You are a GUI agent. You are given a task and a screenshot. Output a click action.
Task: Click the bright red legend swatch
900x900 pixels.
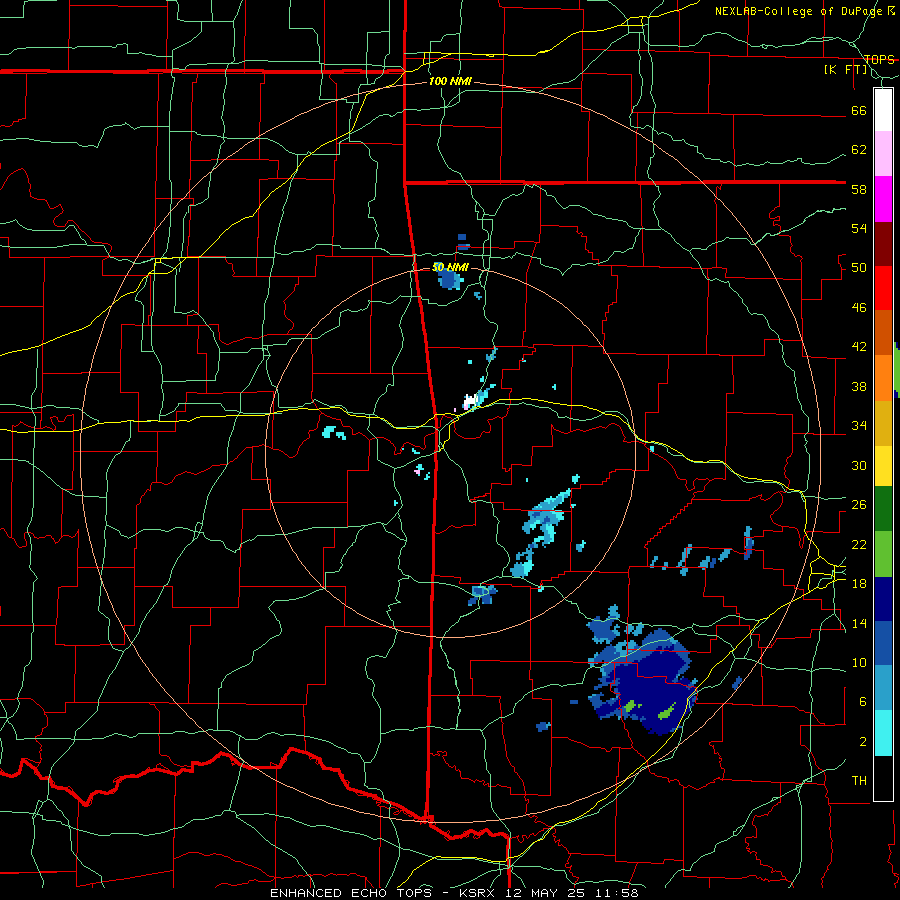click(883, 288)
